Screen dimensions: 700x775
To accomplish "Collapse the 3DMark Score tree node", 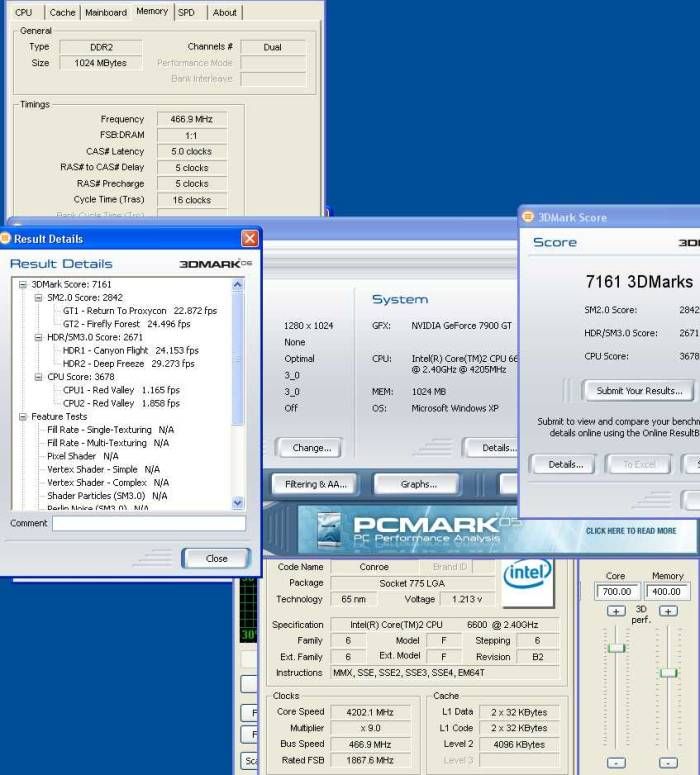I will (24, 285).
